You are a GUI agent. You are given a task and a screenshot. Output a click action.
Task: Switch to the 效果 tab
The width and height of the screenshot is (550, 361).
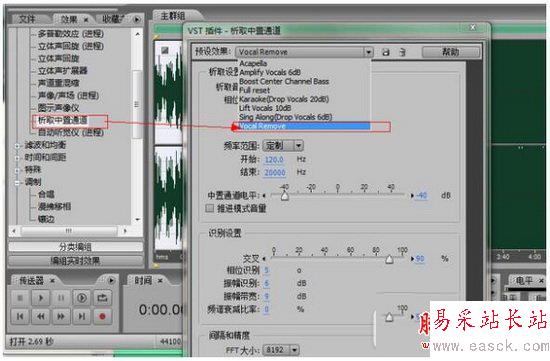[69, 20]
